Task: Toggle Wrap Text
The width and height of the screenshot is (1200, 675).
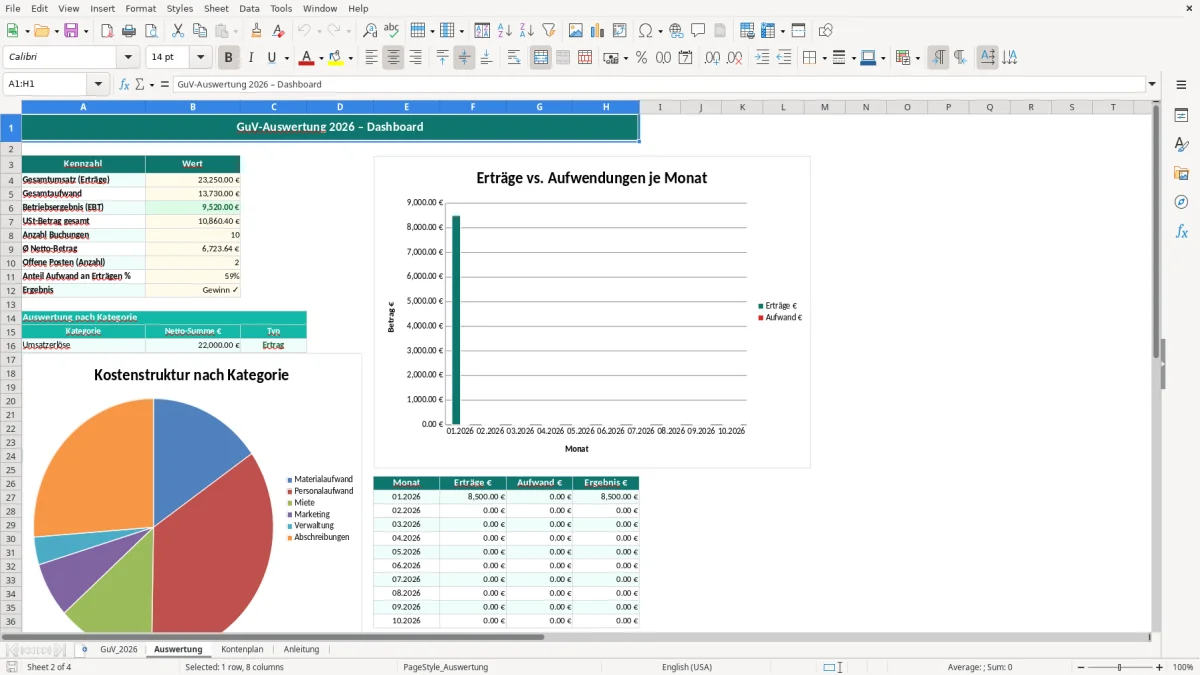Action: pos(514,58)
